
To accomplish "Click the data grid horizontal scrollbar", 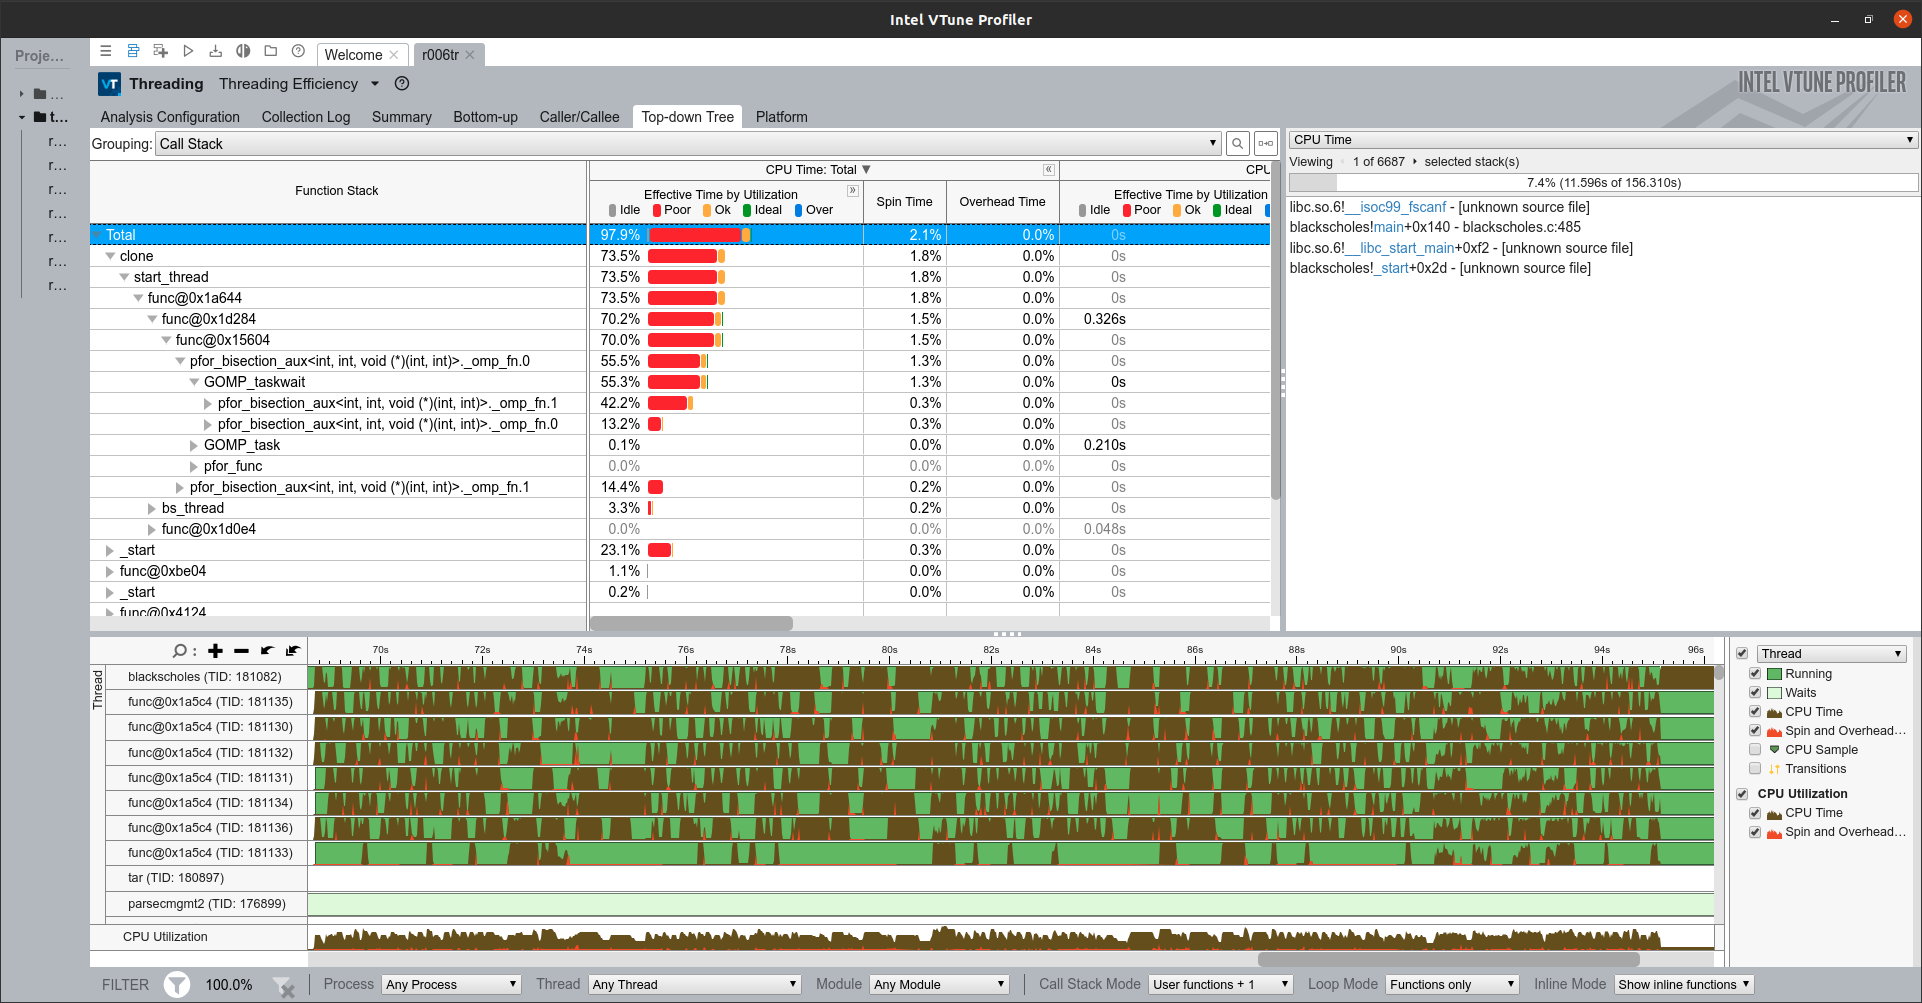I will (x=691, y=623).
